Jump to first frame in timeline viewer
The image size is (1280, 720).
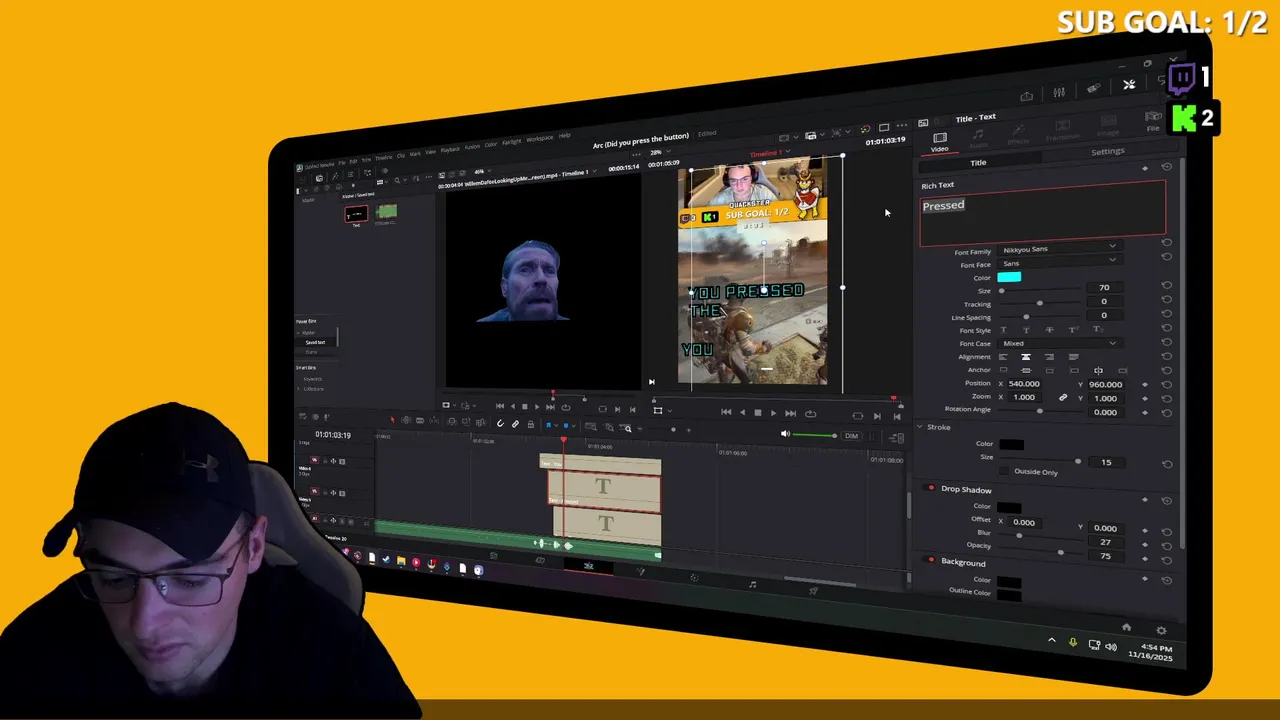pos(726,412)
